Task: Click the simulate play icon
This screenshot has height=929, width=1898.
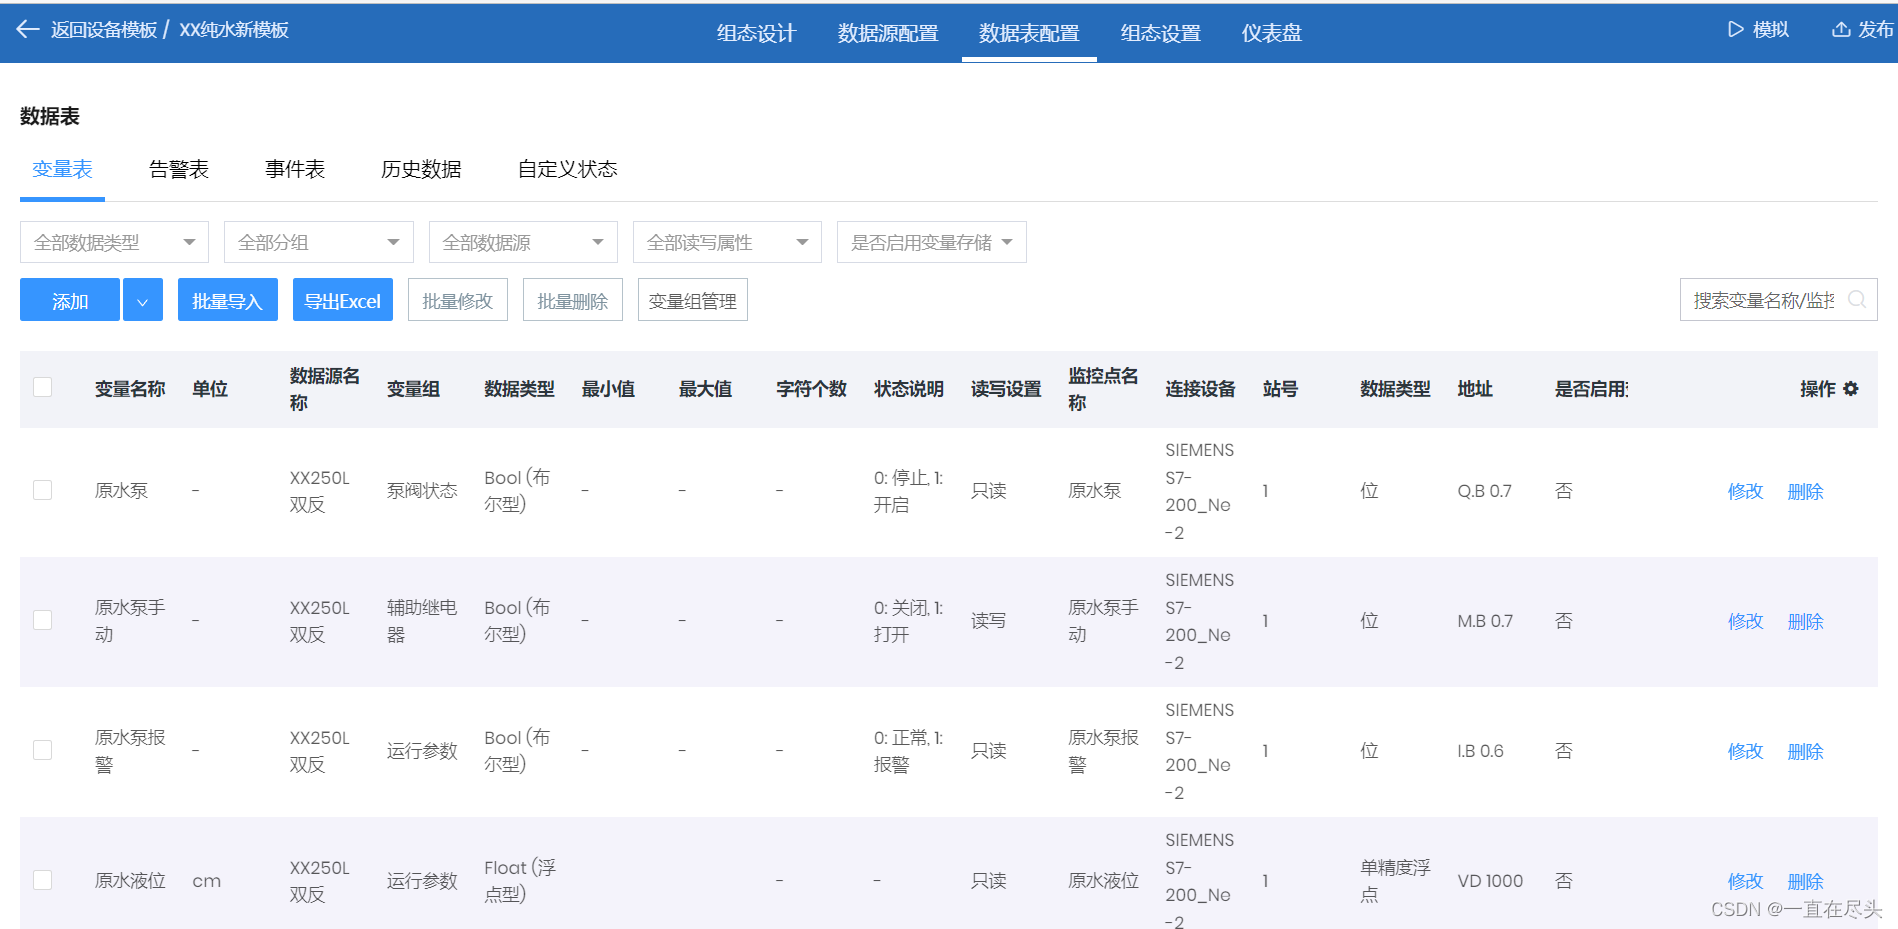Action: click(1736, 30)
